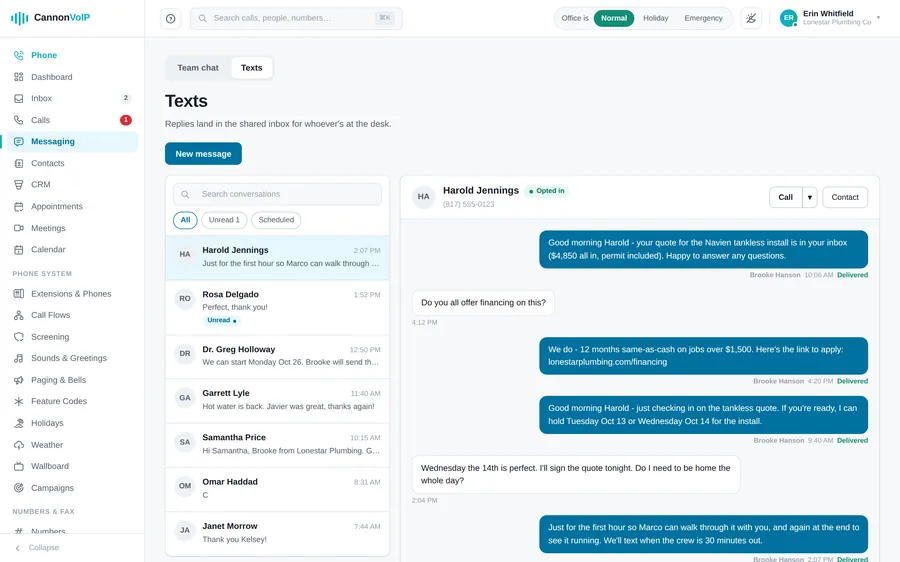Screen dimensions: 900x562
Task: Click the Contact button
Action: tap(845, 197)
